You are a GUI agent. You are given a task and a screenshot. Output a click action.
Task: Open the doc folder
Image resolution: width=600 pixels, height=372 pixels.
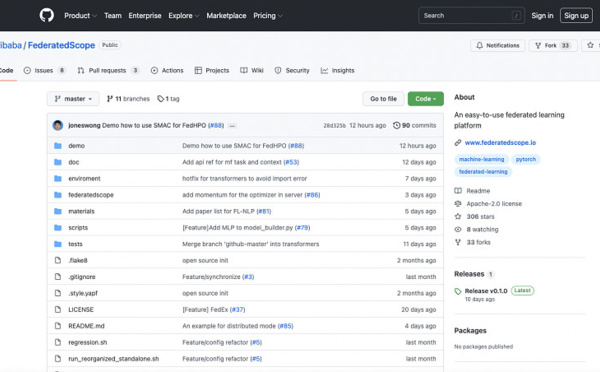[x=73, y=162]
